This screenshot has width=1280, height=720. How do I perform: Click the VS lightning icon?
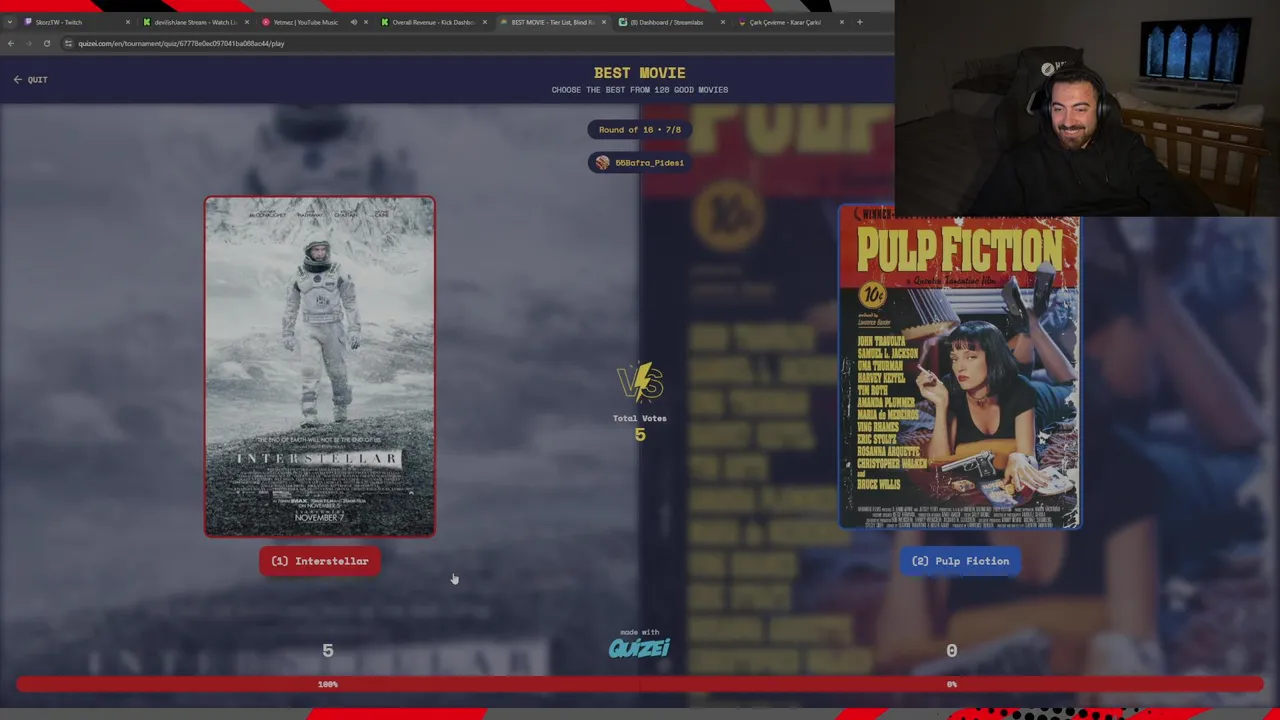point(640,382)
